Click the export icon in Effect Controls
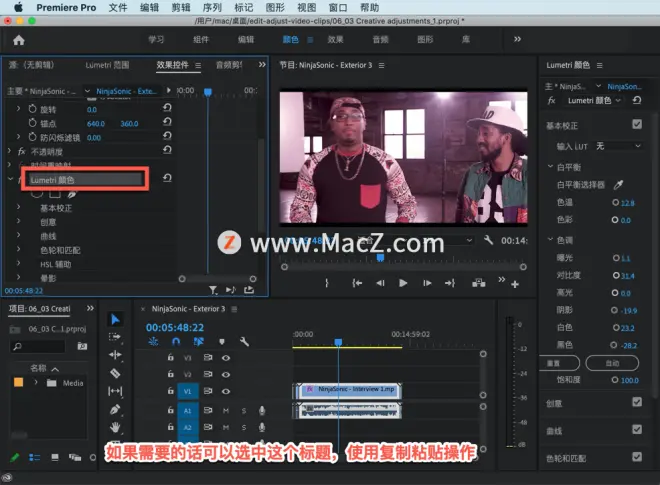660x485 pixels. tap(249, 290)
